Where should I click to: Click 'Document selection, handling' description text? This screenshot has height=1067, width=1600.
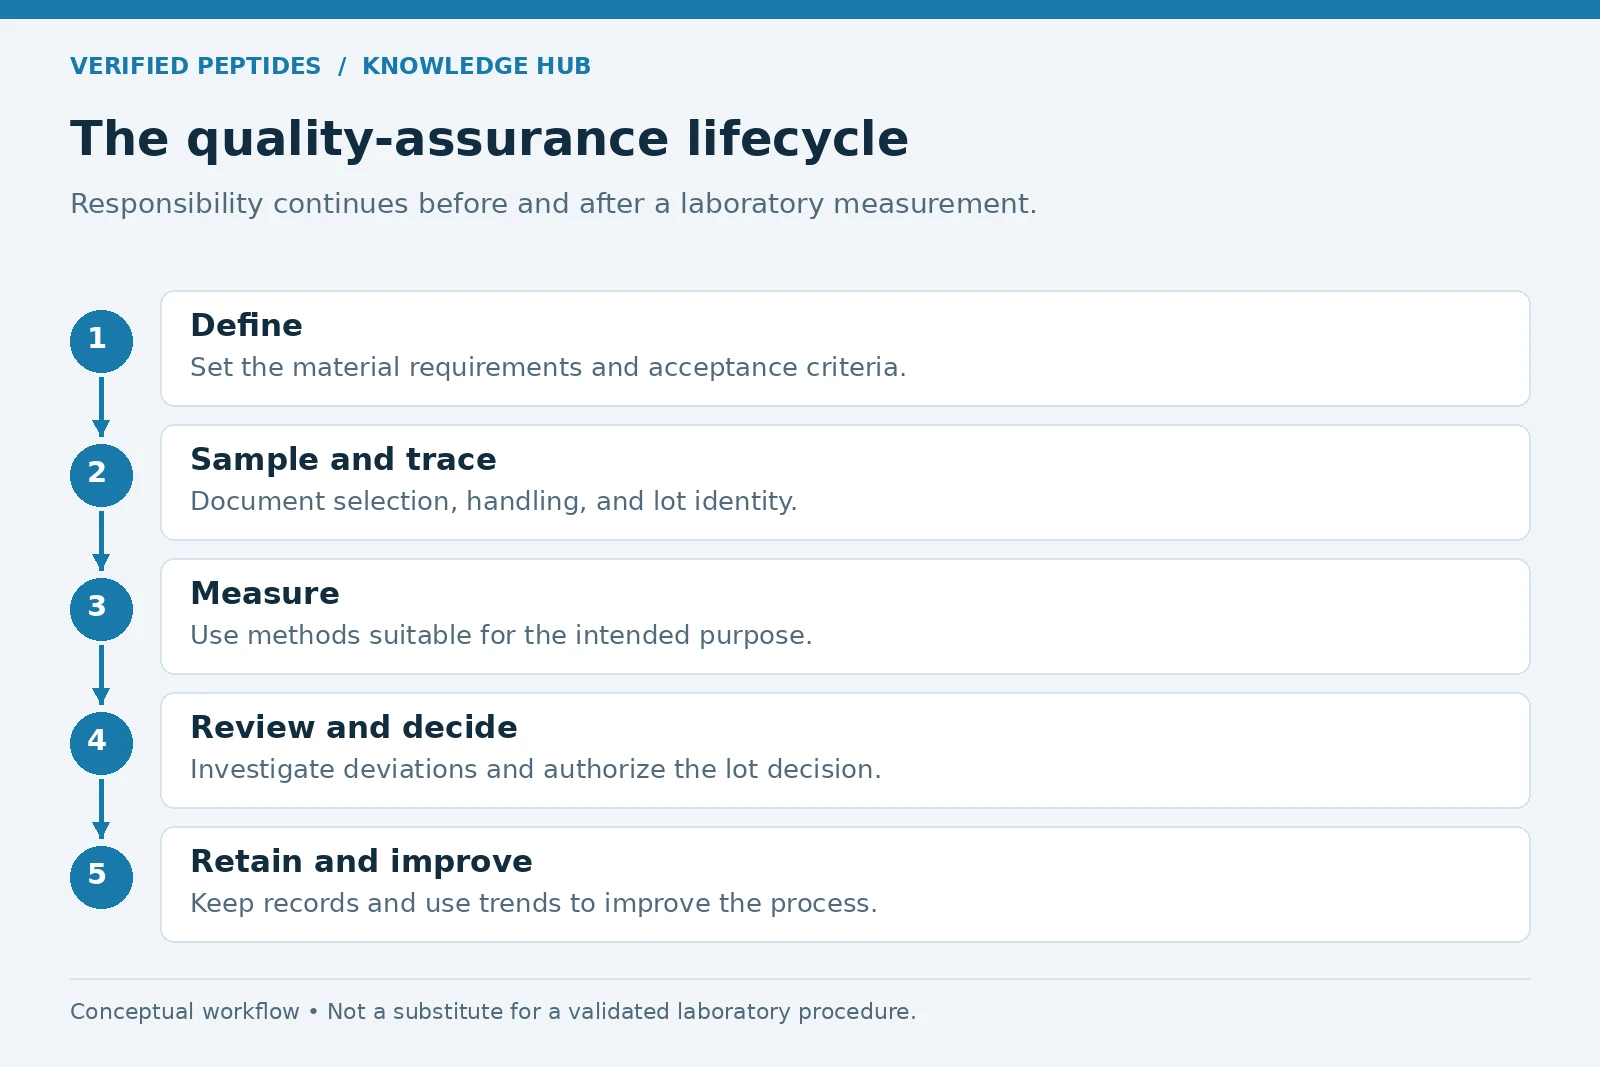coord(494,501)
